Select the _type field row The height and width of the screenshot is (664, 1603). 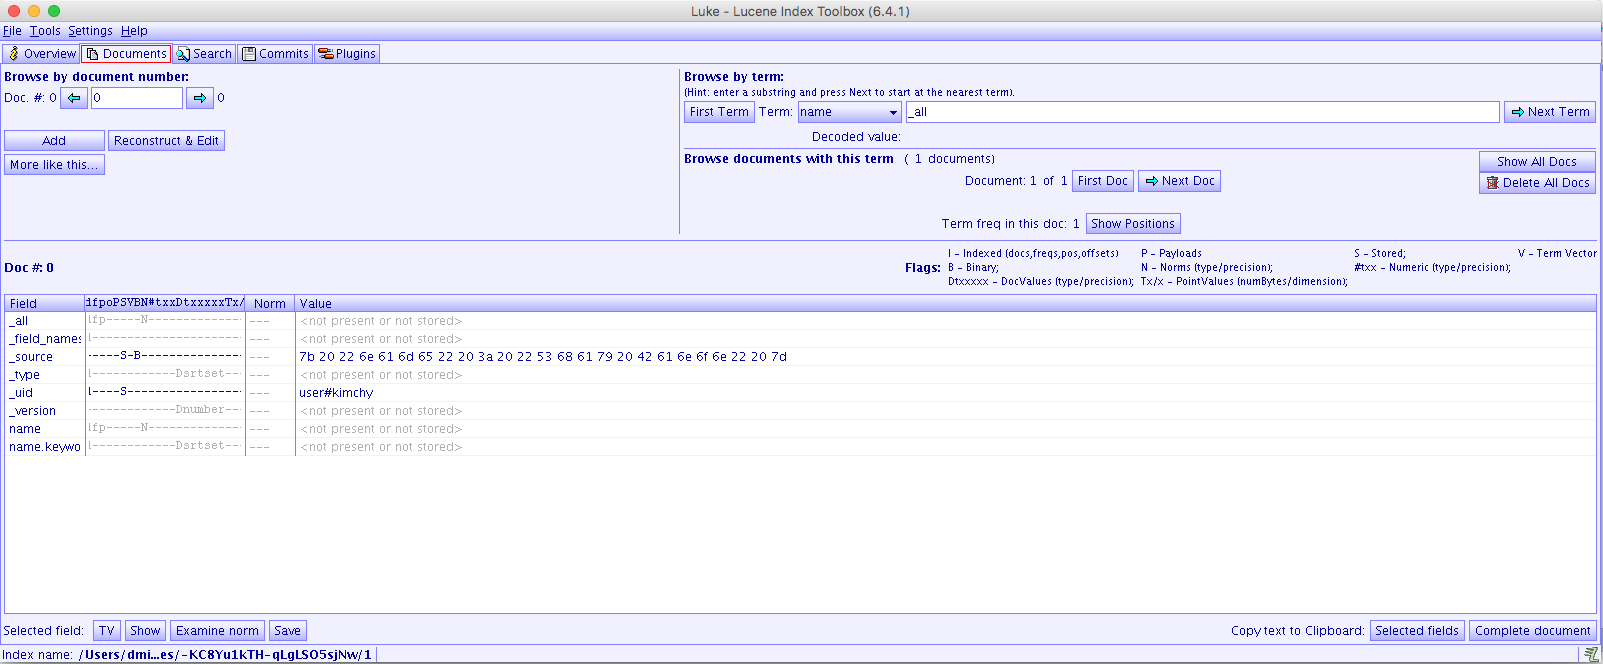800,375
